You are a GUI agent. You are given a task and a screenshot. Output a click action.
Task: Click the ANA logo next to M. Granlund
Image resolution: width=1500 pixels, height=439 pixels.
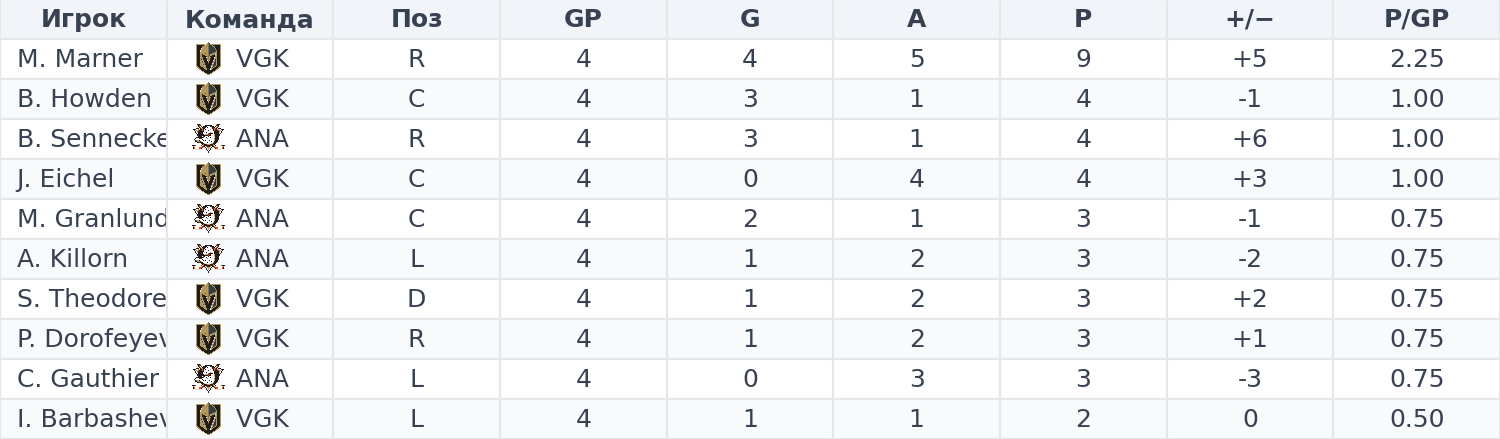pyautogui.click(x=208, y=219)
